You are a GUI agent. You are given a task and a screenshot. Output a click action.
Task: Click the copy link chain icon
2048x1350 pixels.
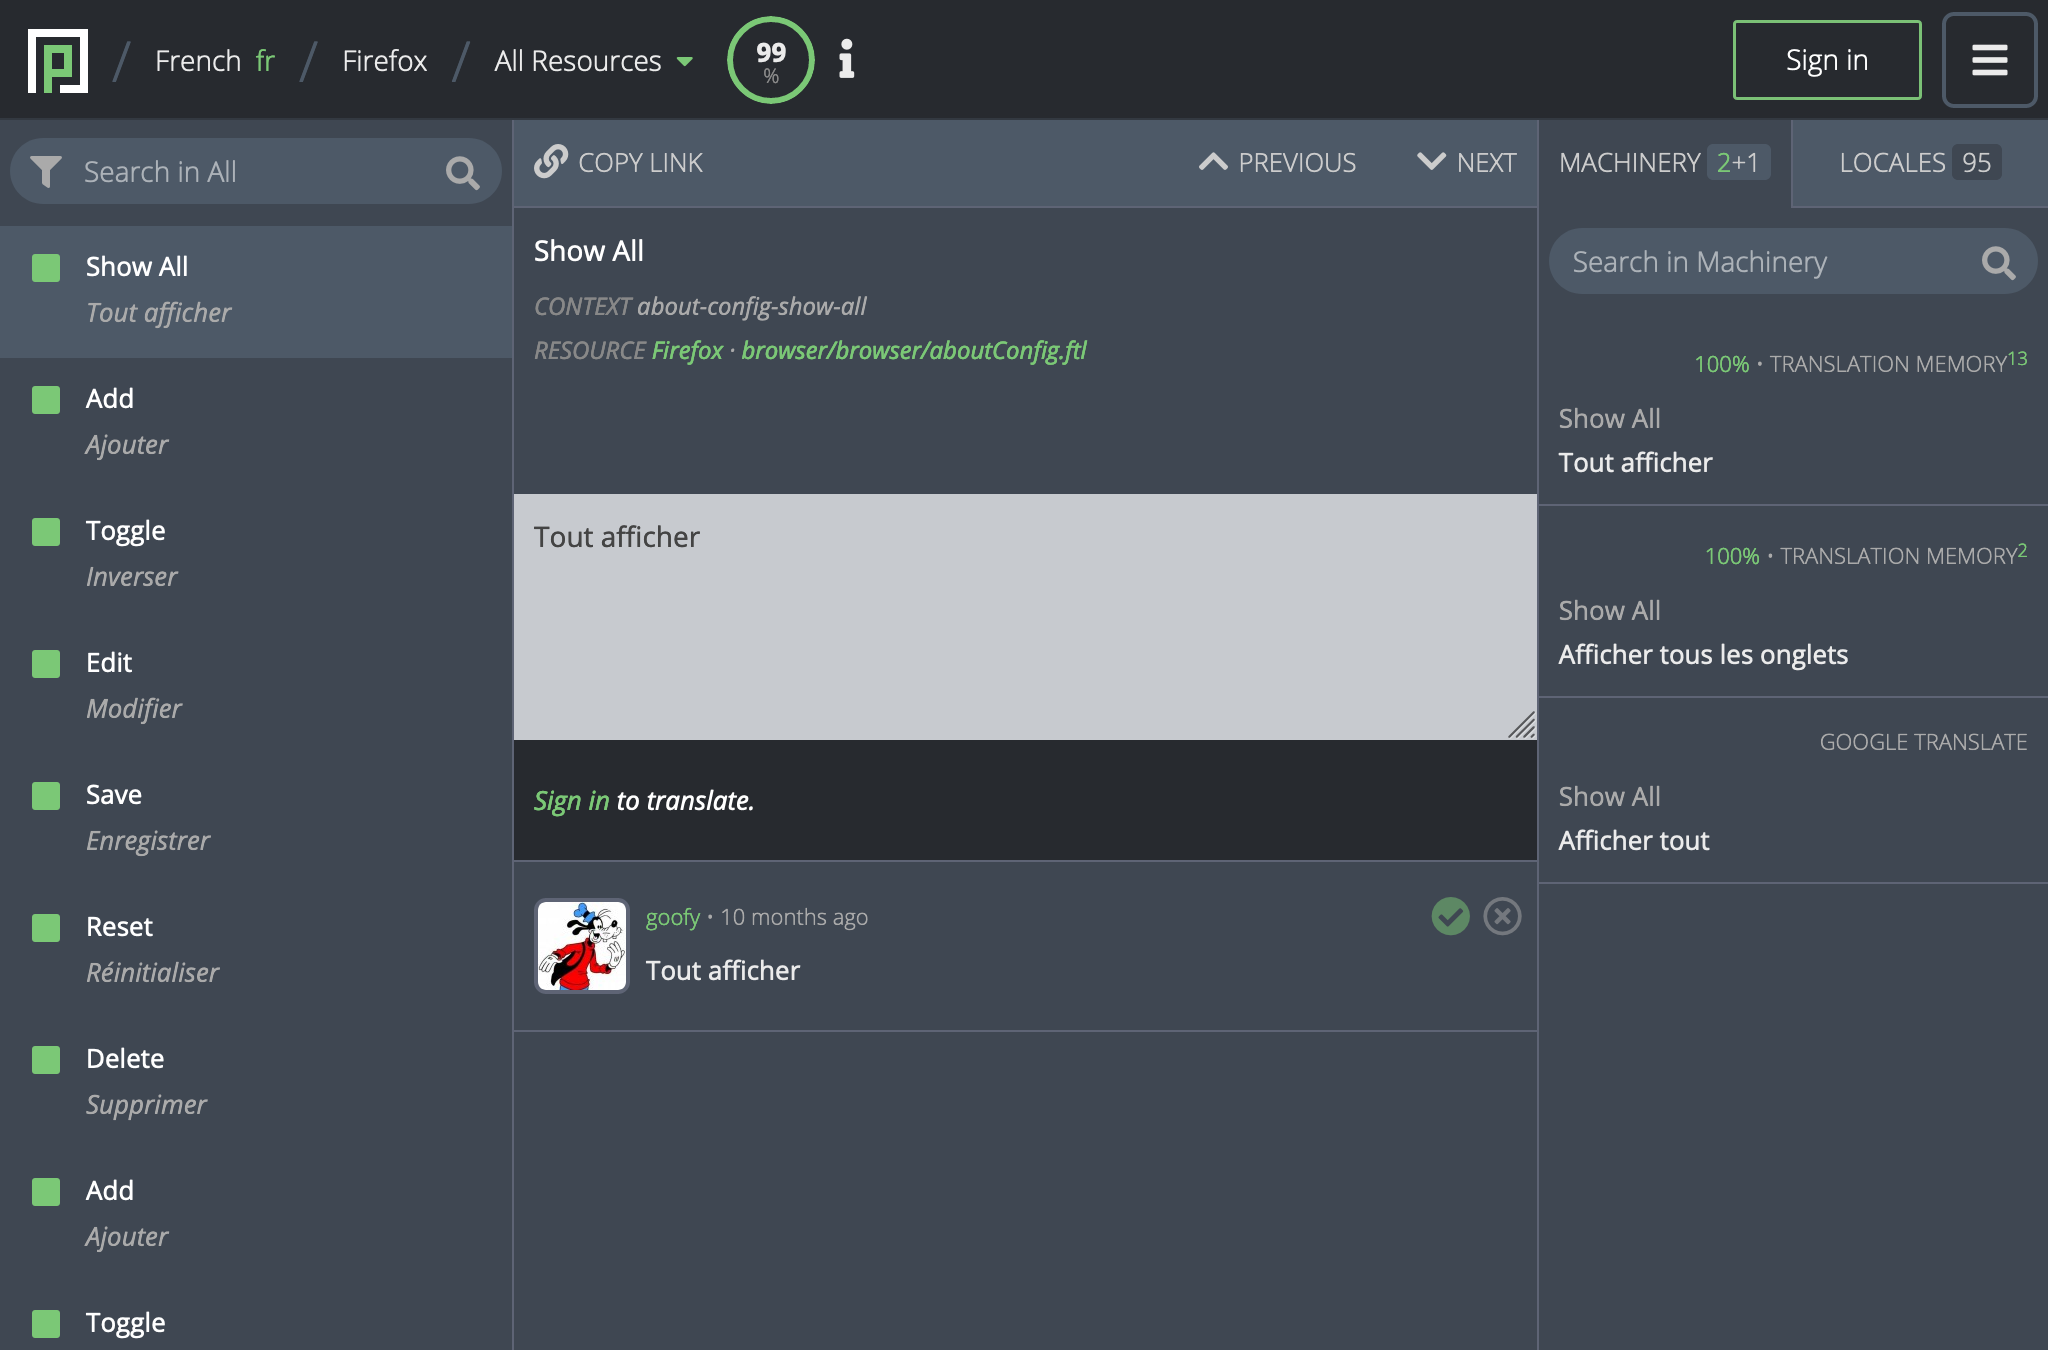click(x=551, y=162)
